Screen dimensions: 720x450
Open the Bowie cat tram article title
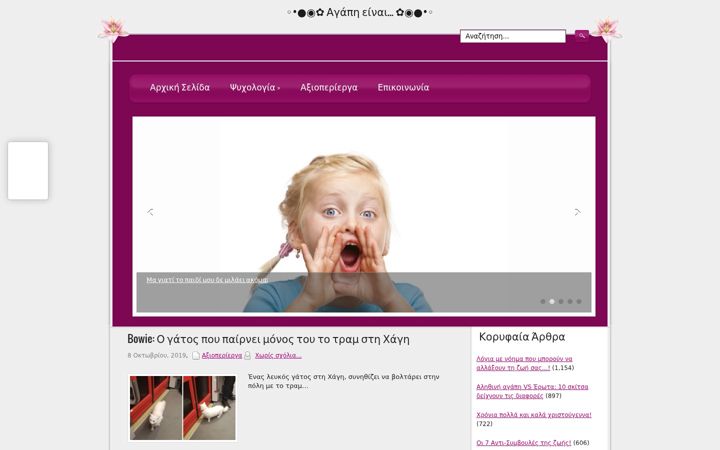pyautogui.click(x=268, y=339)
